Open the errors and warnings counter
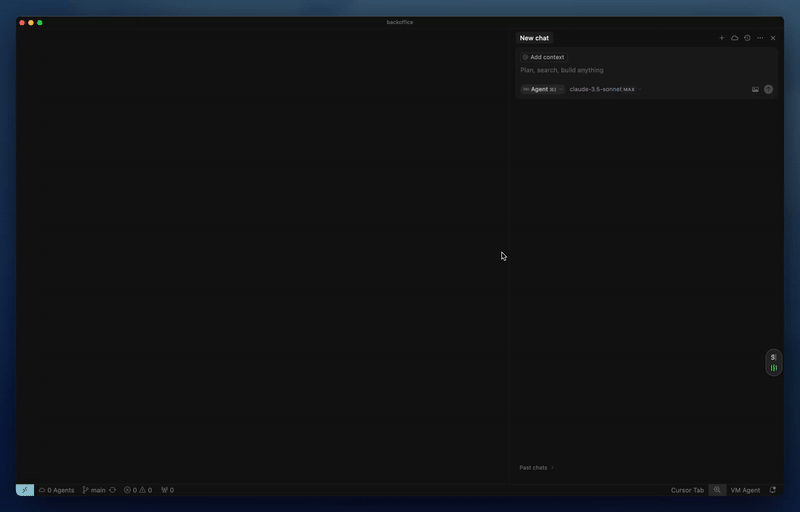 click(138, 490)
